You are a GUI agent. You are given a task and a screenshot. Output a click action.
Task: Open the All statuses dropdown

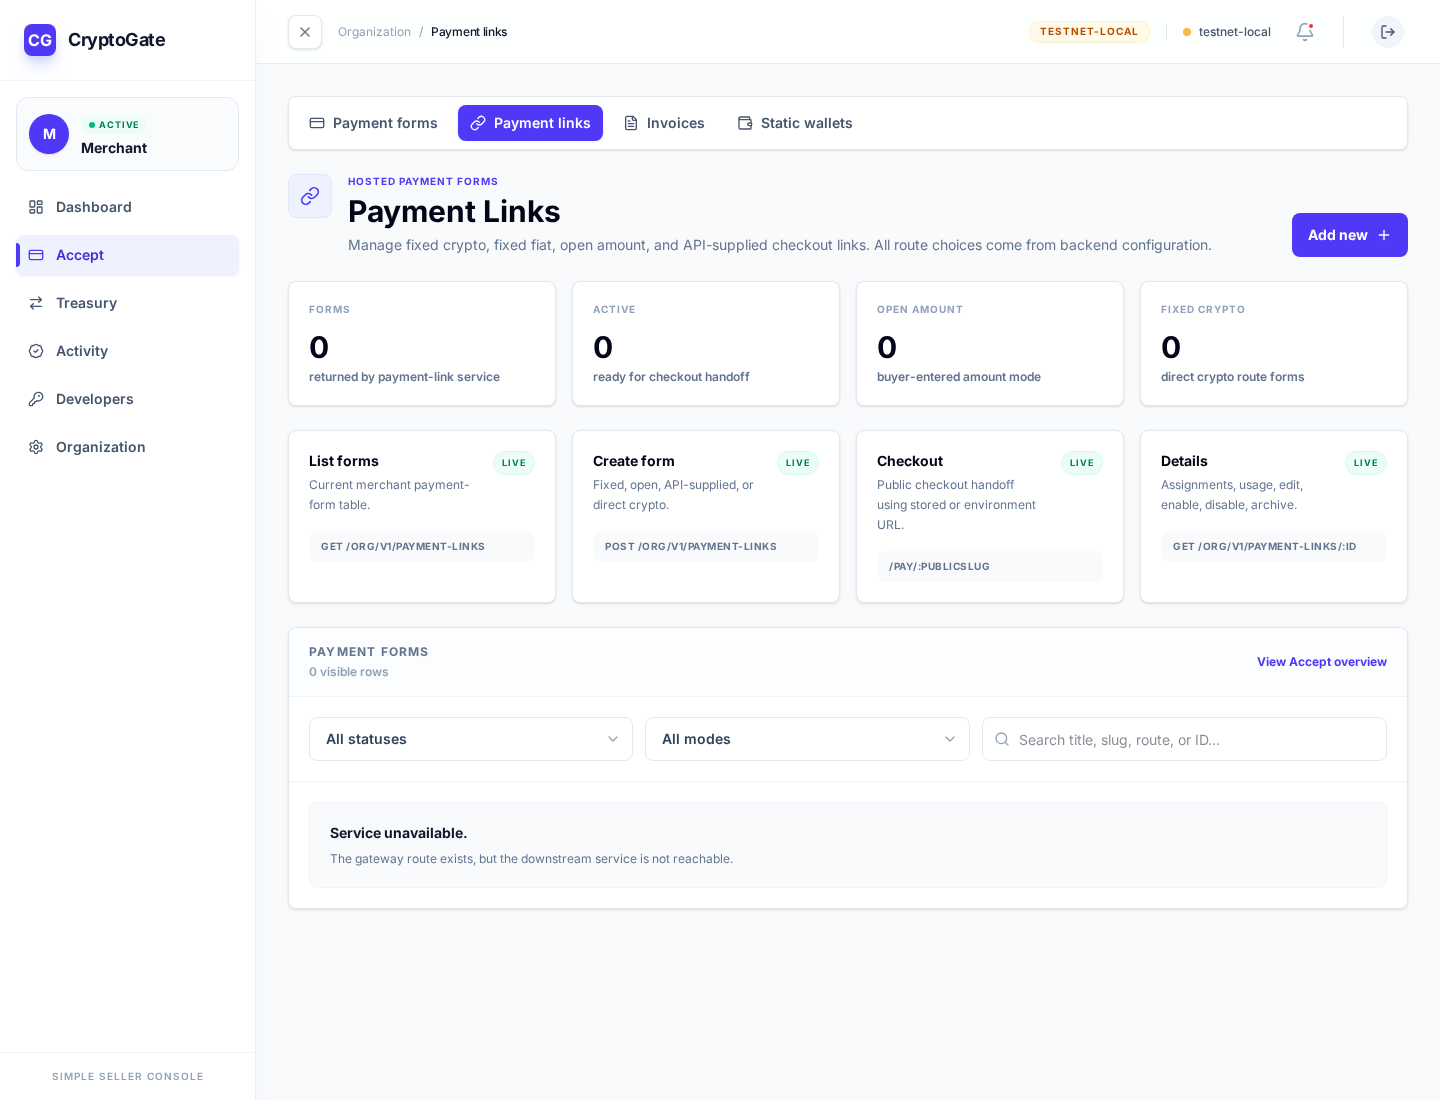(x=471, y=739)
